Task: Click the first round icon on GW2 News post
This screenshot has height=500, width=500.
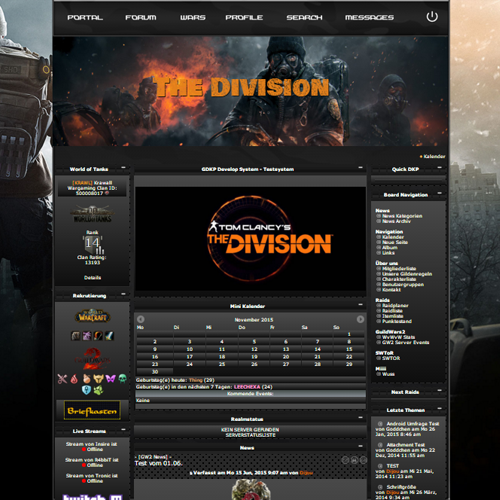Action: [x=345, y=460]
